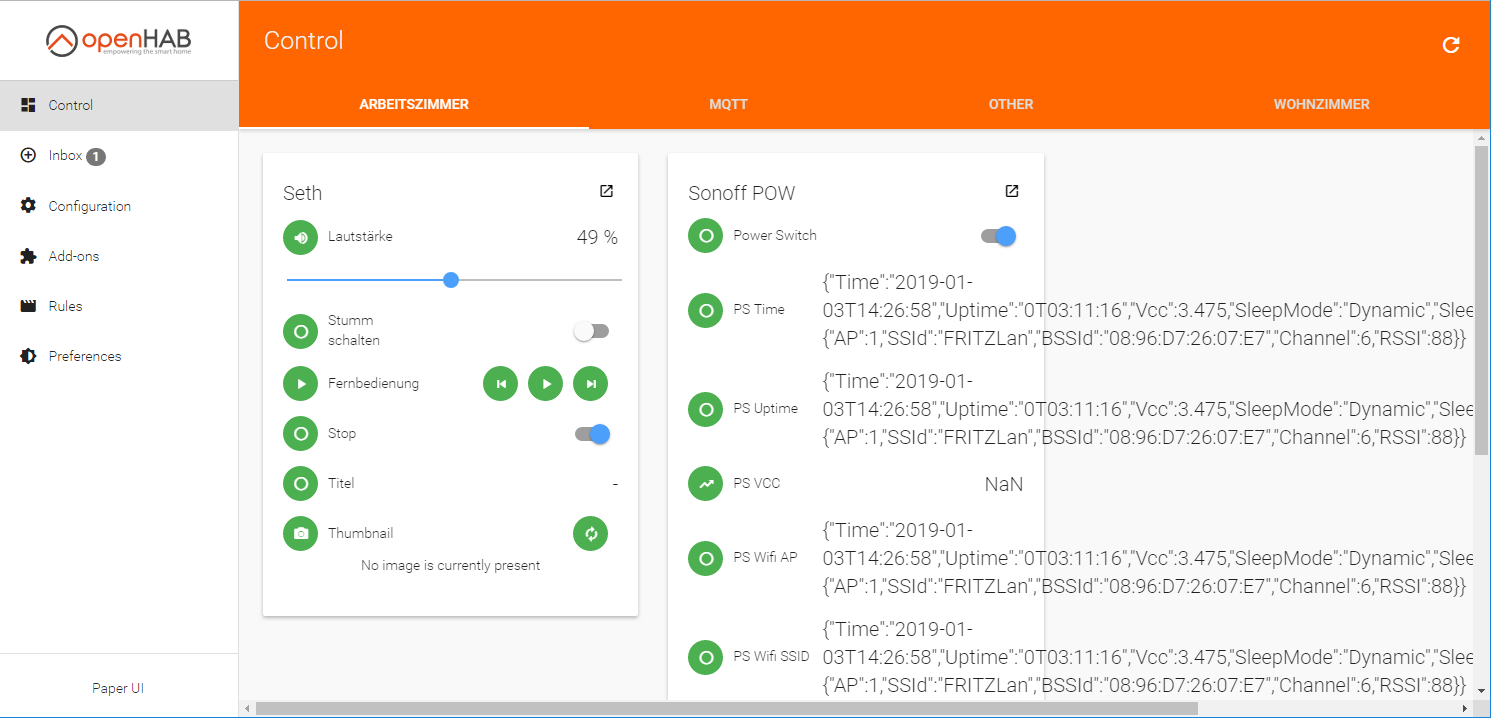Click the Sonoff POW card title
Screen dimensions: 1491x718
click(741, 193)
